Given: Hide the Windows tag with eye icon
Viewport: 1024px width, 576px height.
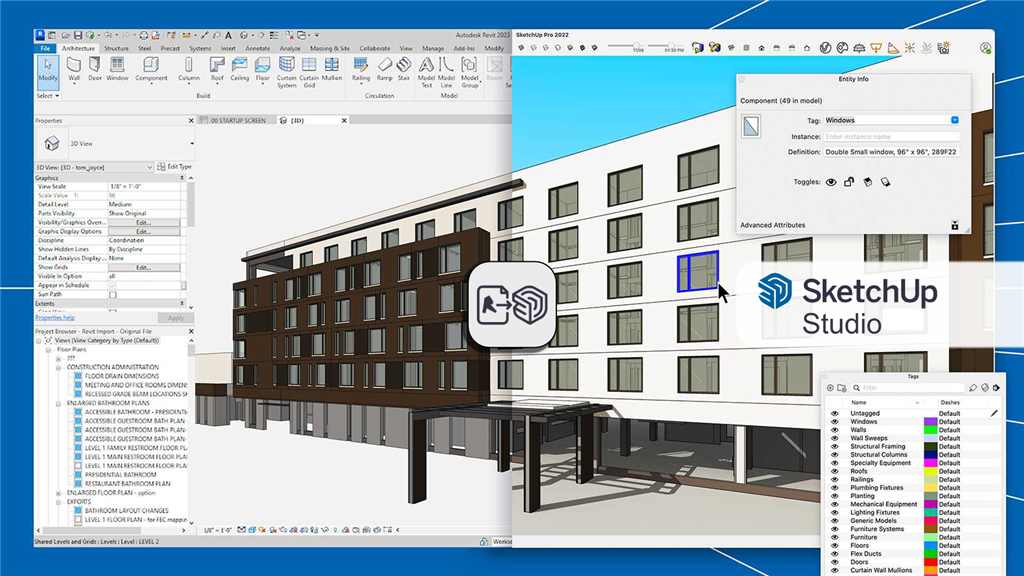Looking at the screenshot, I should point(835,422).
